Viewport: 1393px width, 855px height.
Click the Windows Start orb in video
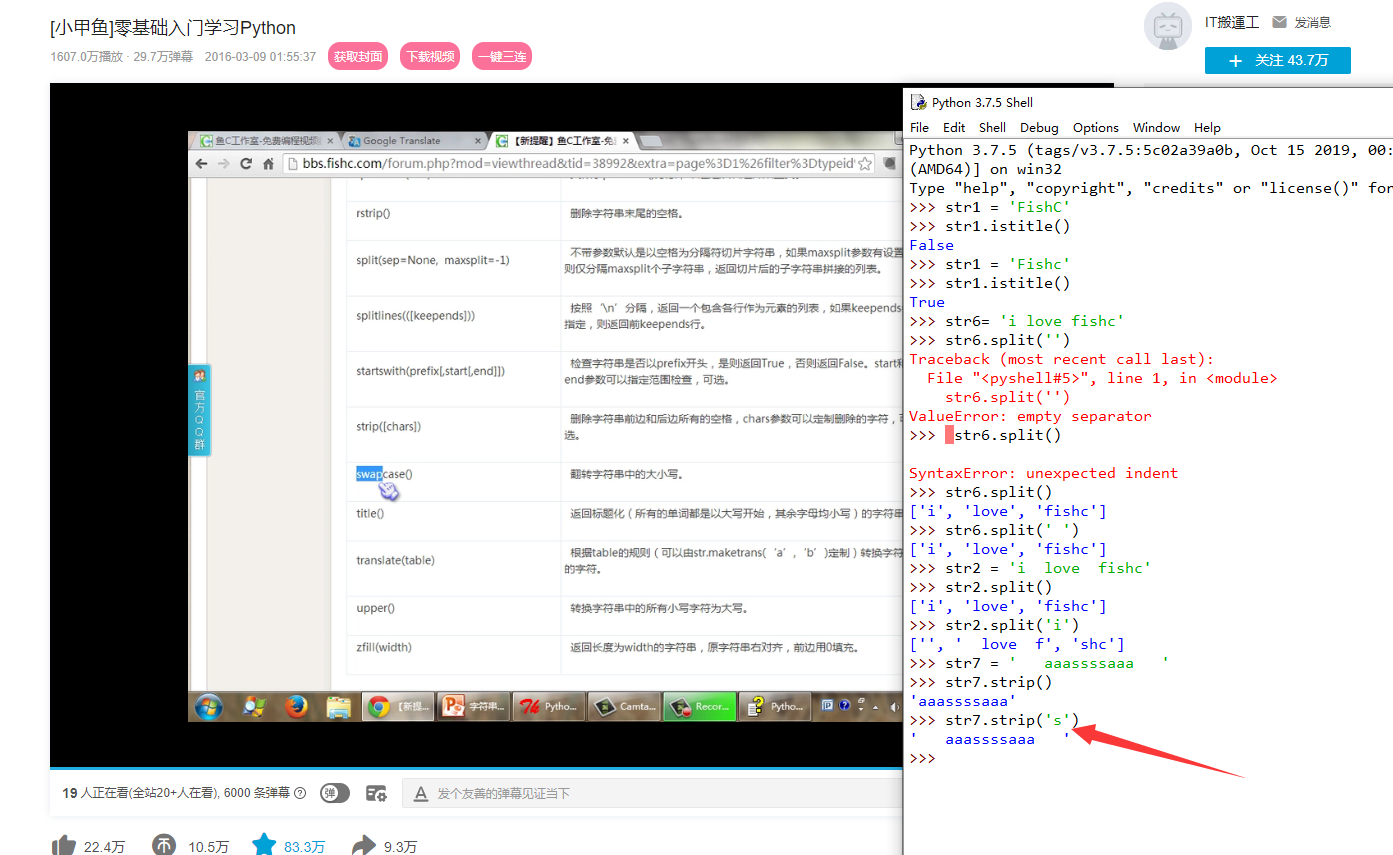[209, 706]
